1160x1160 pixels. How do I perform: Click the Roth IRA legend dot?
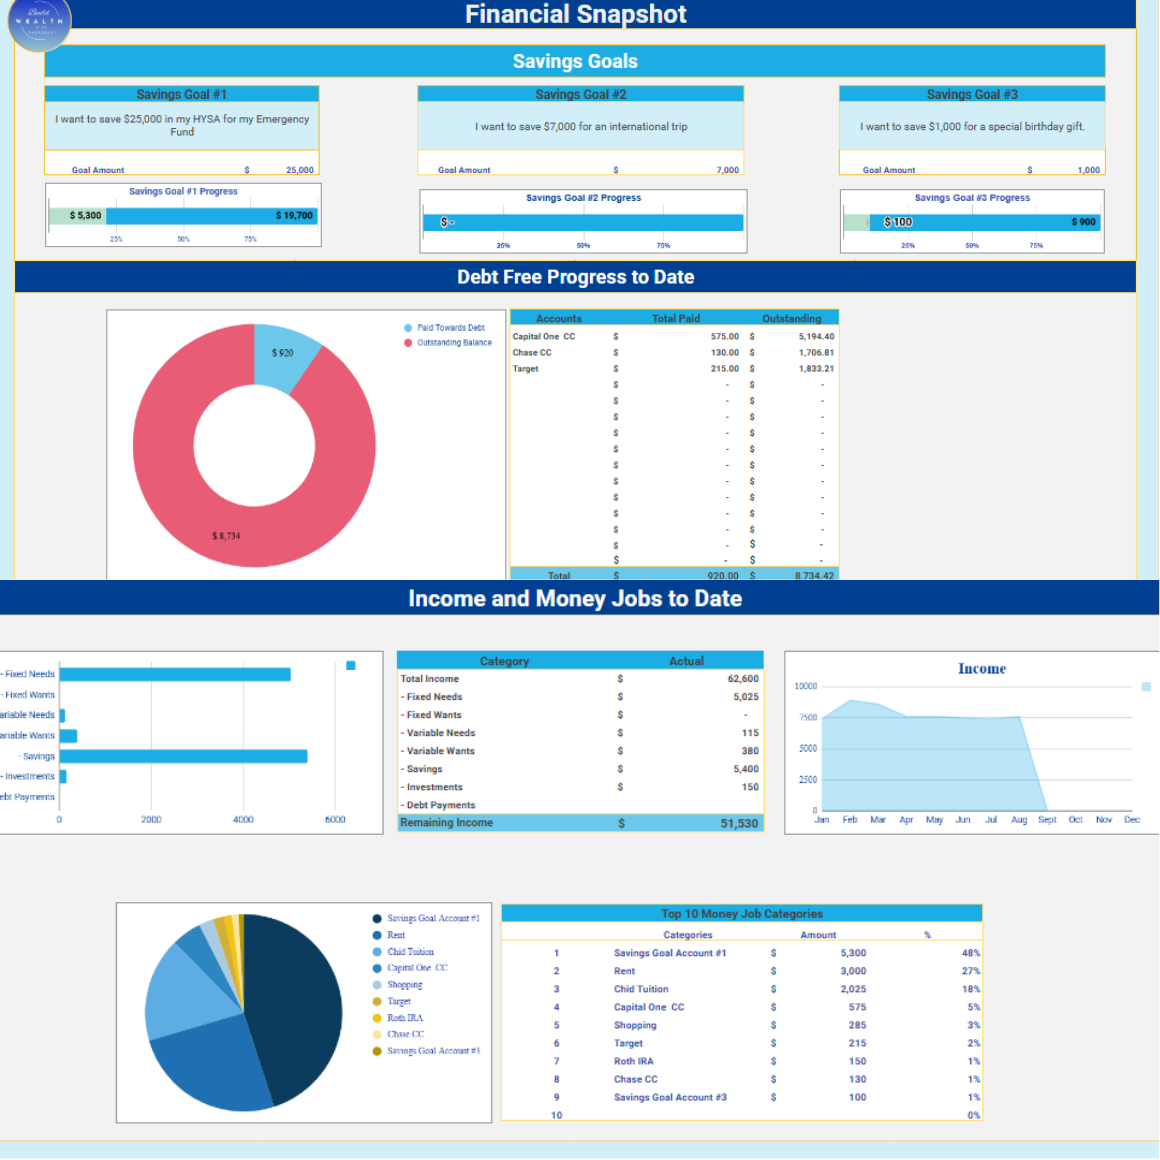(377, 1018)
